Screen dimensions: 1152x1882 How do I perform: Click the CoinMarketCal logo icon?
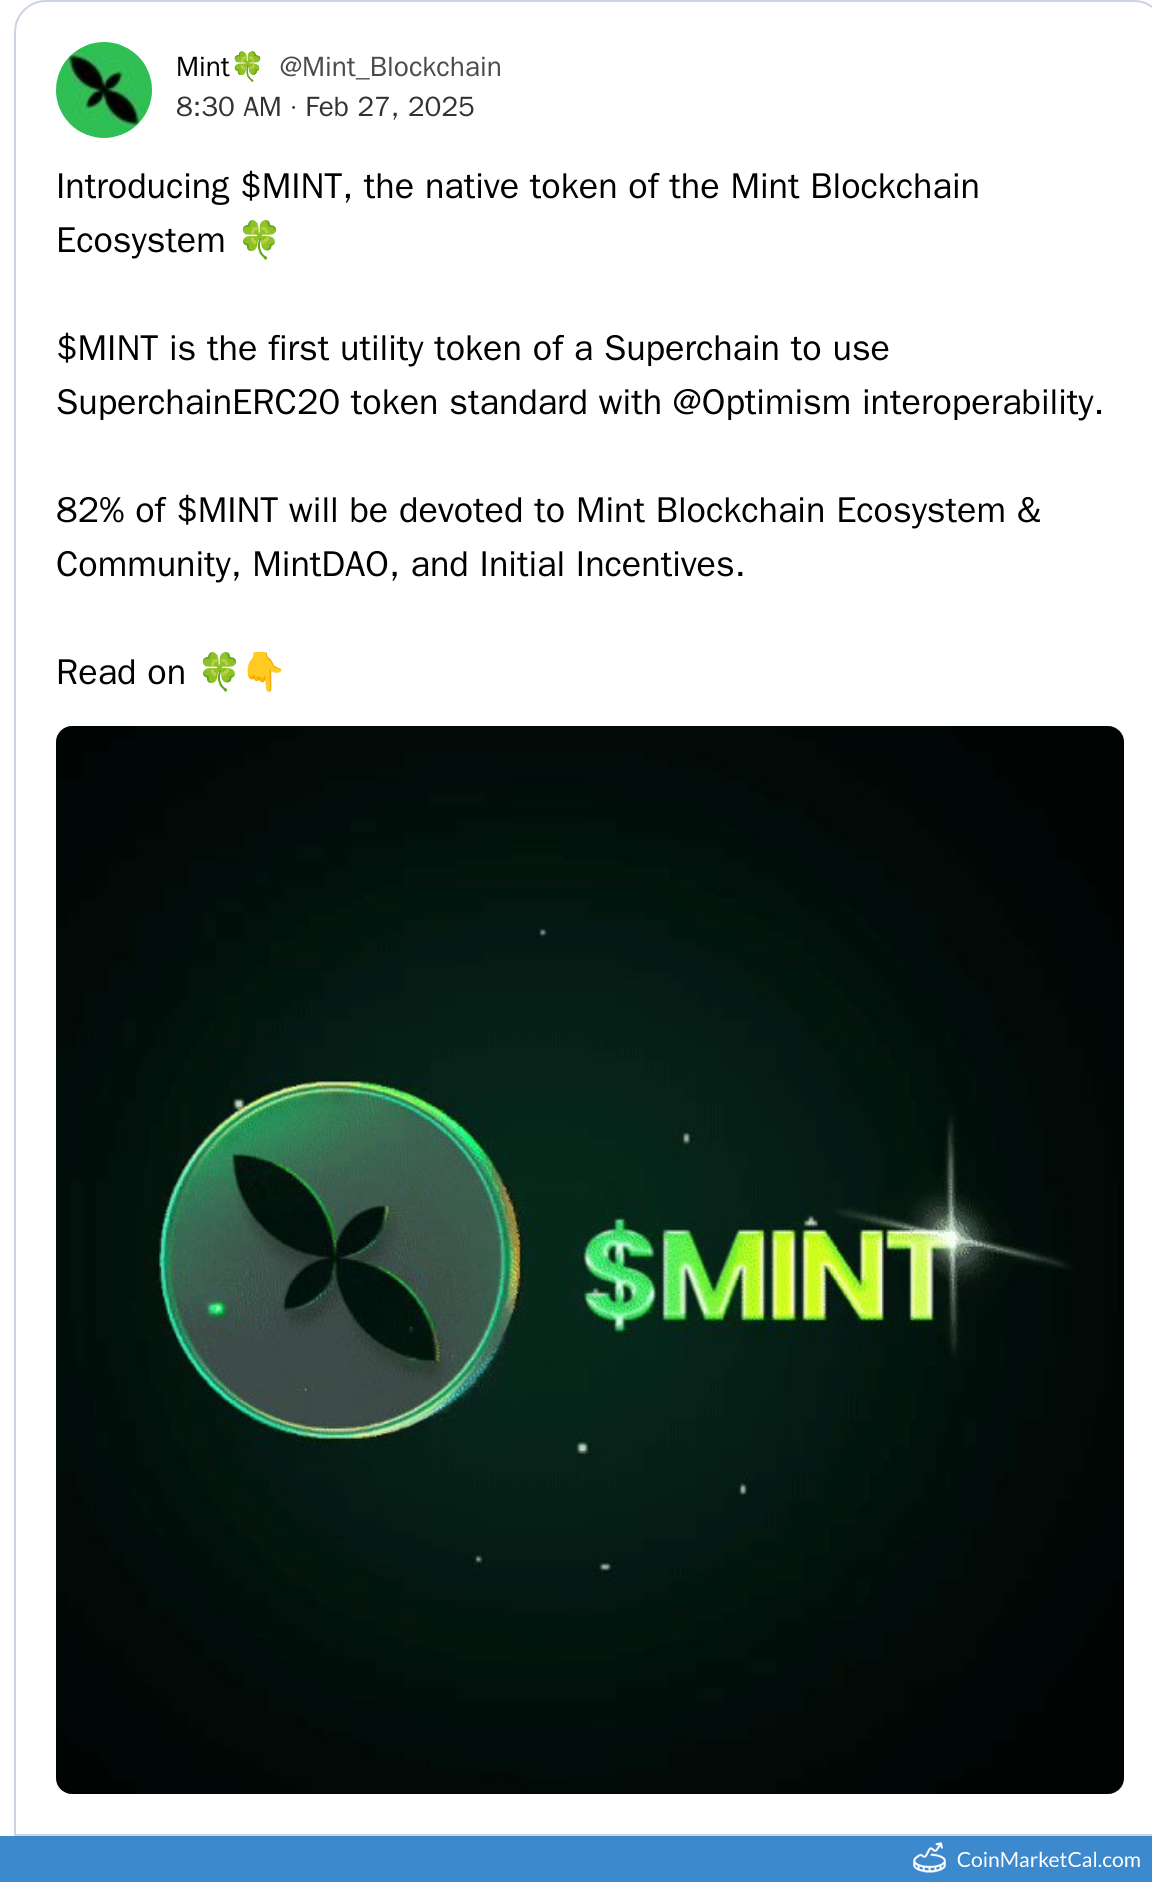click(930, 1858)
